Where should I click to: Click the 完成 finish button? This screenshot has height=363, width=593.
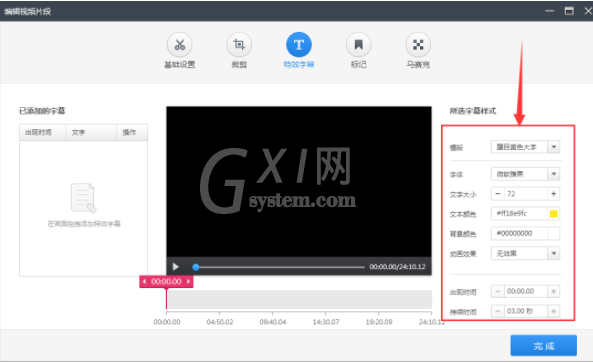(544, 345)
